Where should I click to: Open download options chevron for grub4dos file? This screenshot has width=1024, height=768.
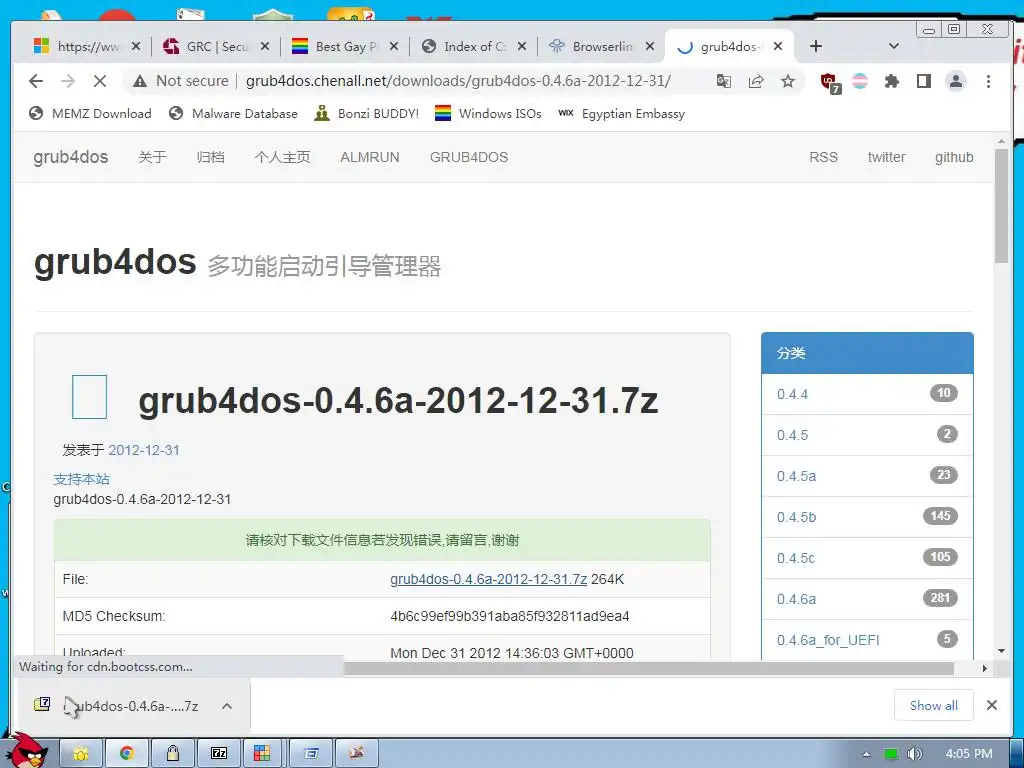tap(227, 706)
